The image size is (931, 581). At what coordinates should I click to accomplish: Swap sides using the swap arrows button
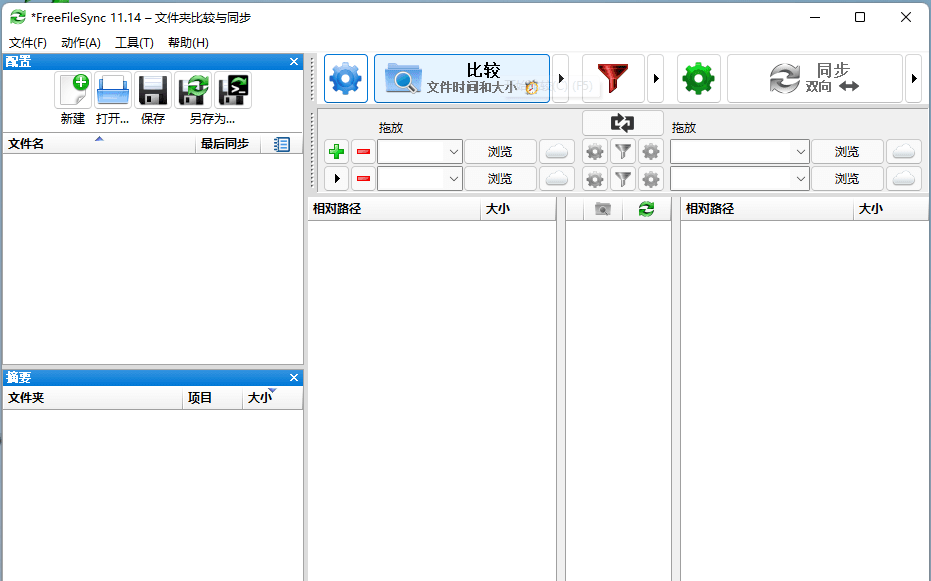622,123
